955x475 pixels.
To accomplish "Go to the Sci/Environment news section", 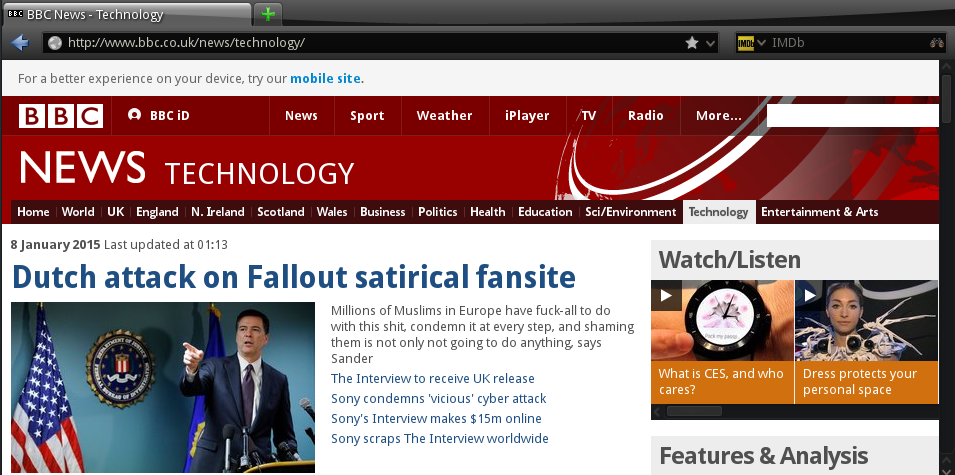I will pyautogui.click(x=630, y=212).
